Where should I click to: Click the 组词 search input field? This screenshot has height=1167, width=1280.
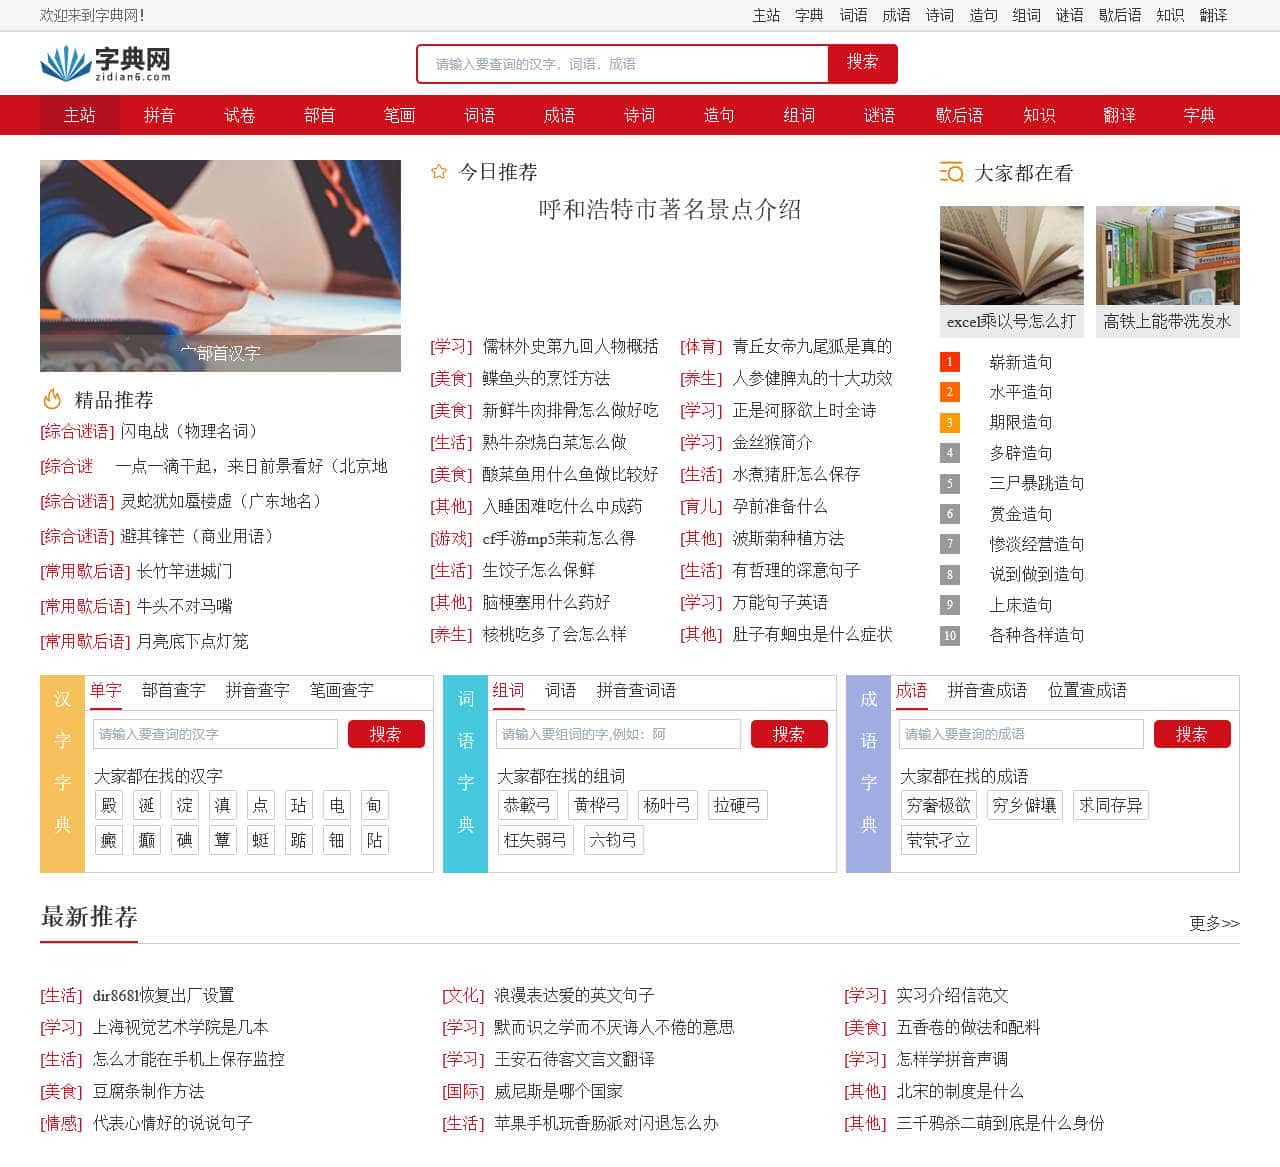tap(617, 734)
